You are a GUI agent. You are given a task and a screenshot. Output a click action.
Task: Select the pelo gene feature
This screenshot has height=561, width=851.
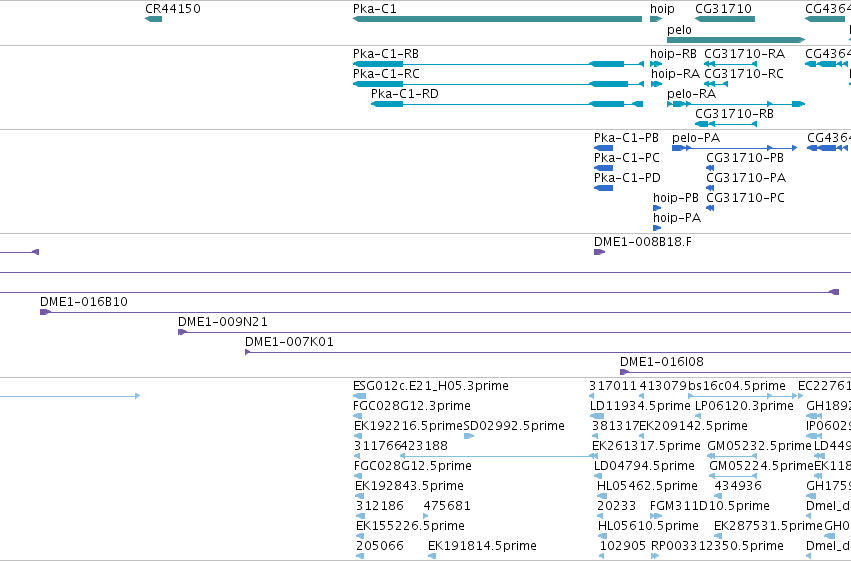[x=735, y=40]
